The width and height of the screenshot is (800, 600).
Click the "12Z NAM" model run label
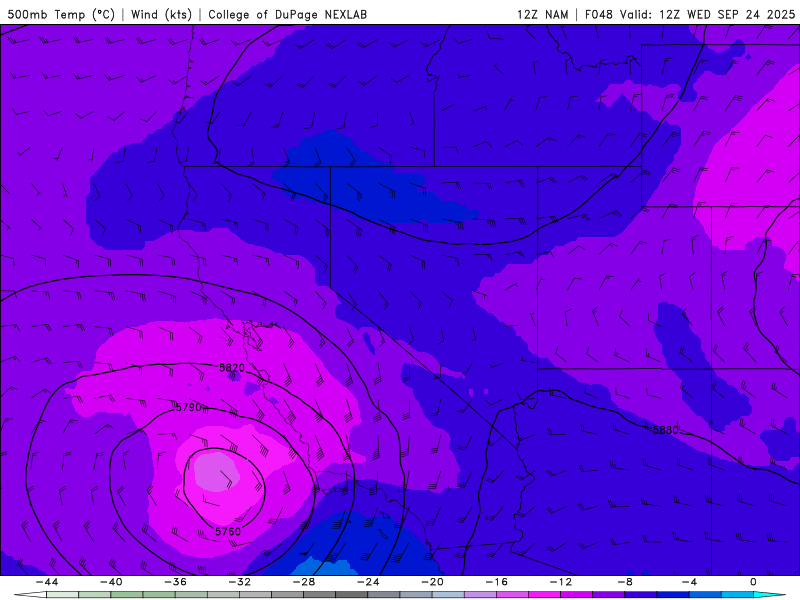pos(542,14)
